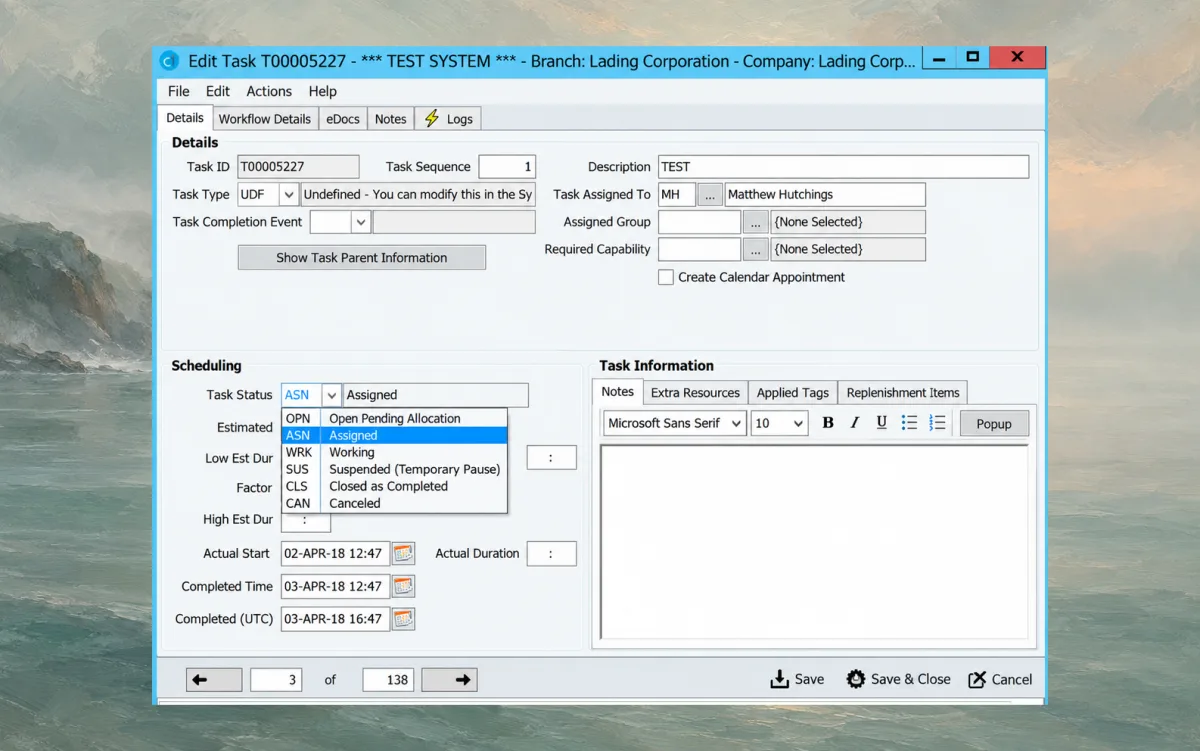Select Open Pending Allocation status
1200x751 pixels.
click(x=394, y=418)
